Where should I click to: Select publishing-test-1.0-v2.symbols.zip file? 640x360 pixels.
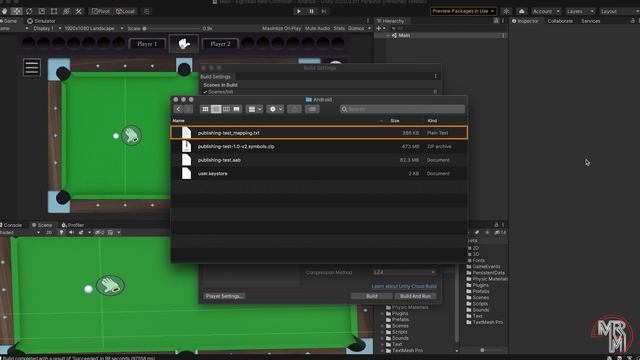319,147
